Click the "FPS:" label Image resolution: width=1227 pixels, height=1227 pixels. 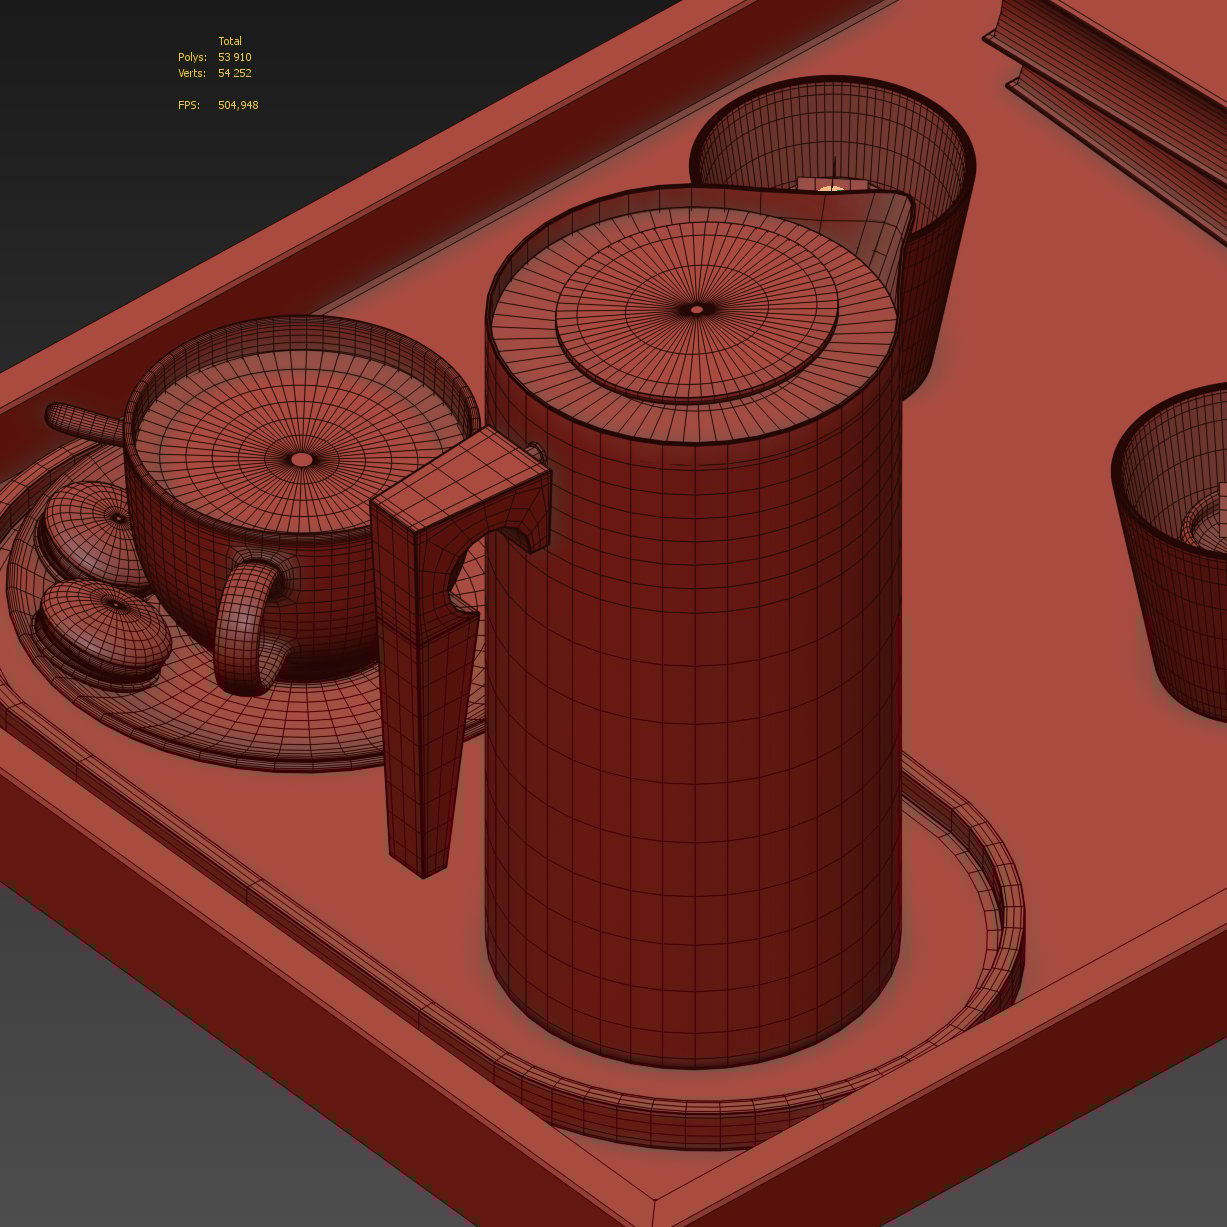[x=189, y=105]
